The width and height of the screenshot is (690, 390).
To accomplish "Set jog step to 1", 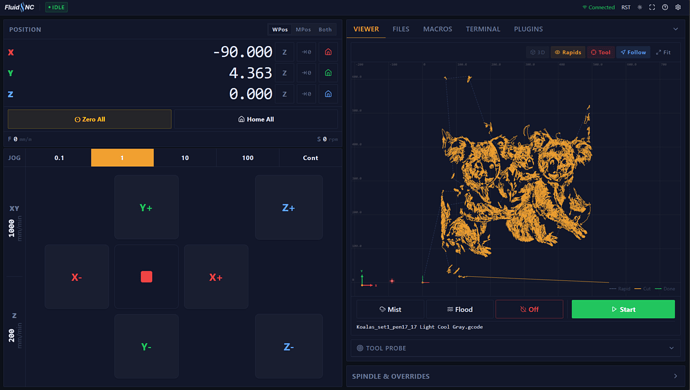I will point(122,158).
